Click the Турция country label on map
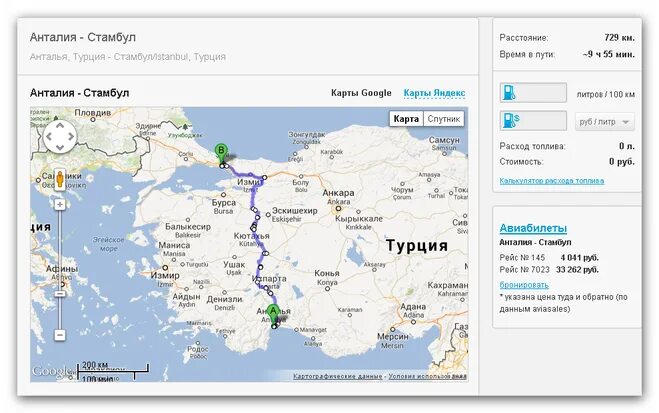 pos(416,245)
